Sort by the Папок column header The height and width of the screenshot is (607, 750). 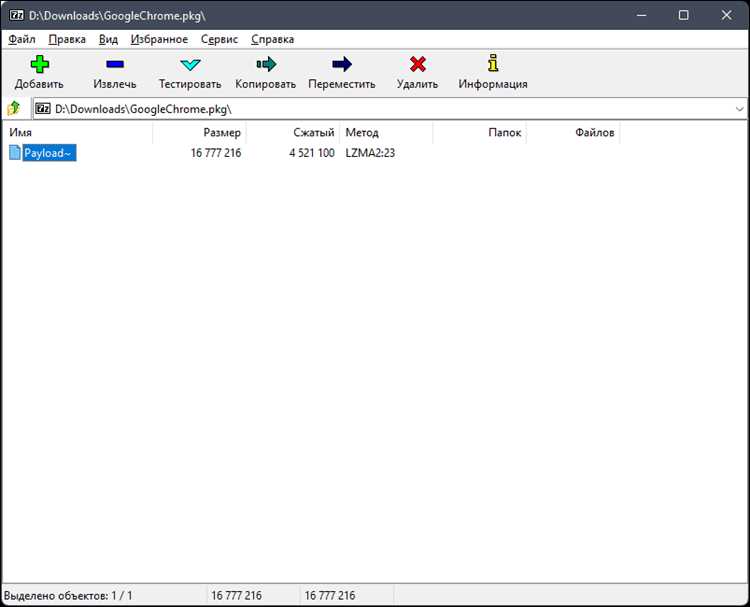[480, 132]
